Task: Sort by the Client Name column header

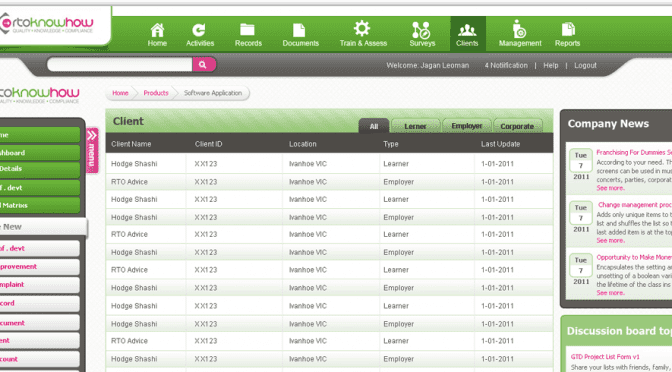Action: click(x=131, y=144)
